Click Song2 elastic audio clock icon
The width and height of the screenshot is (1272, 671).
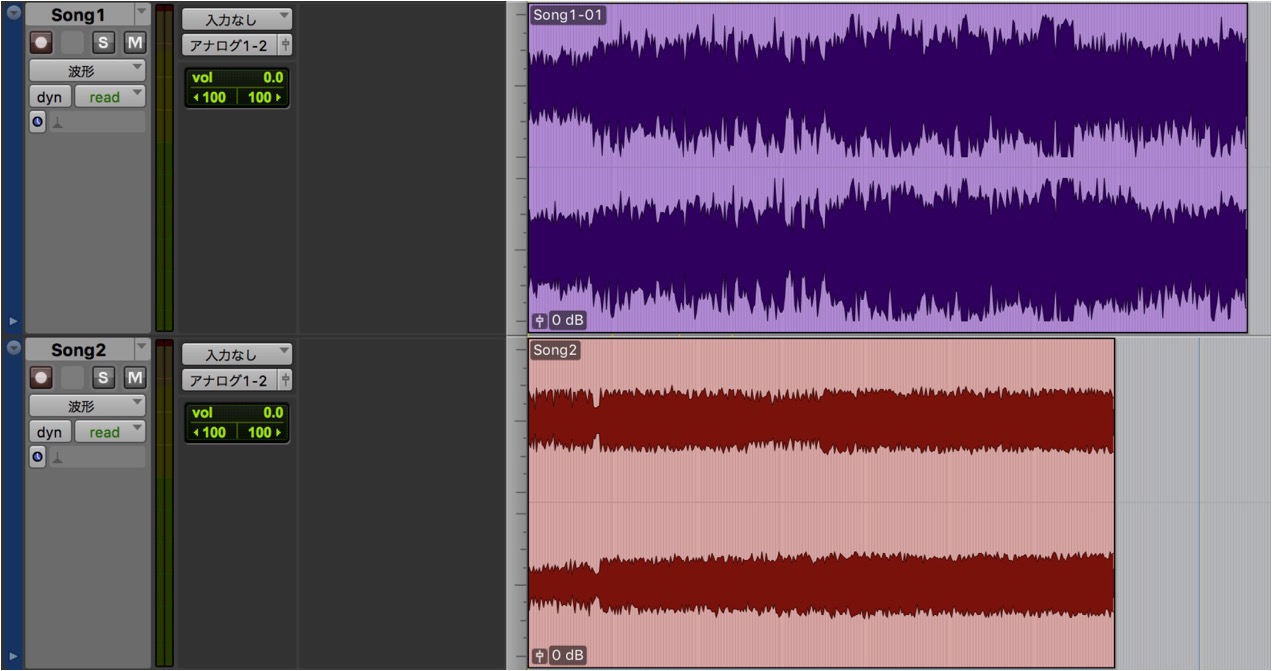pos(37,457)
